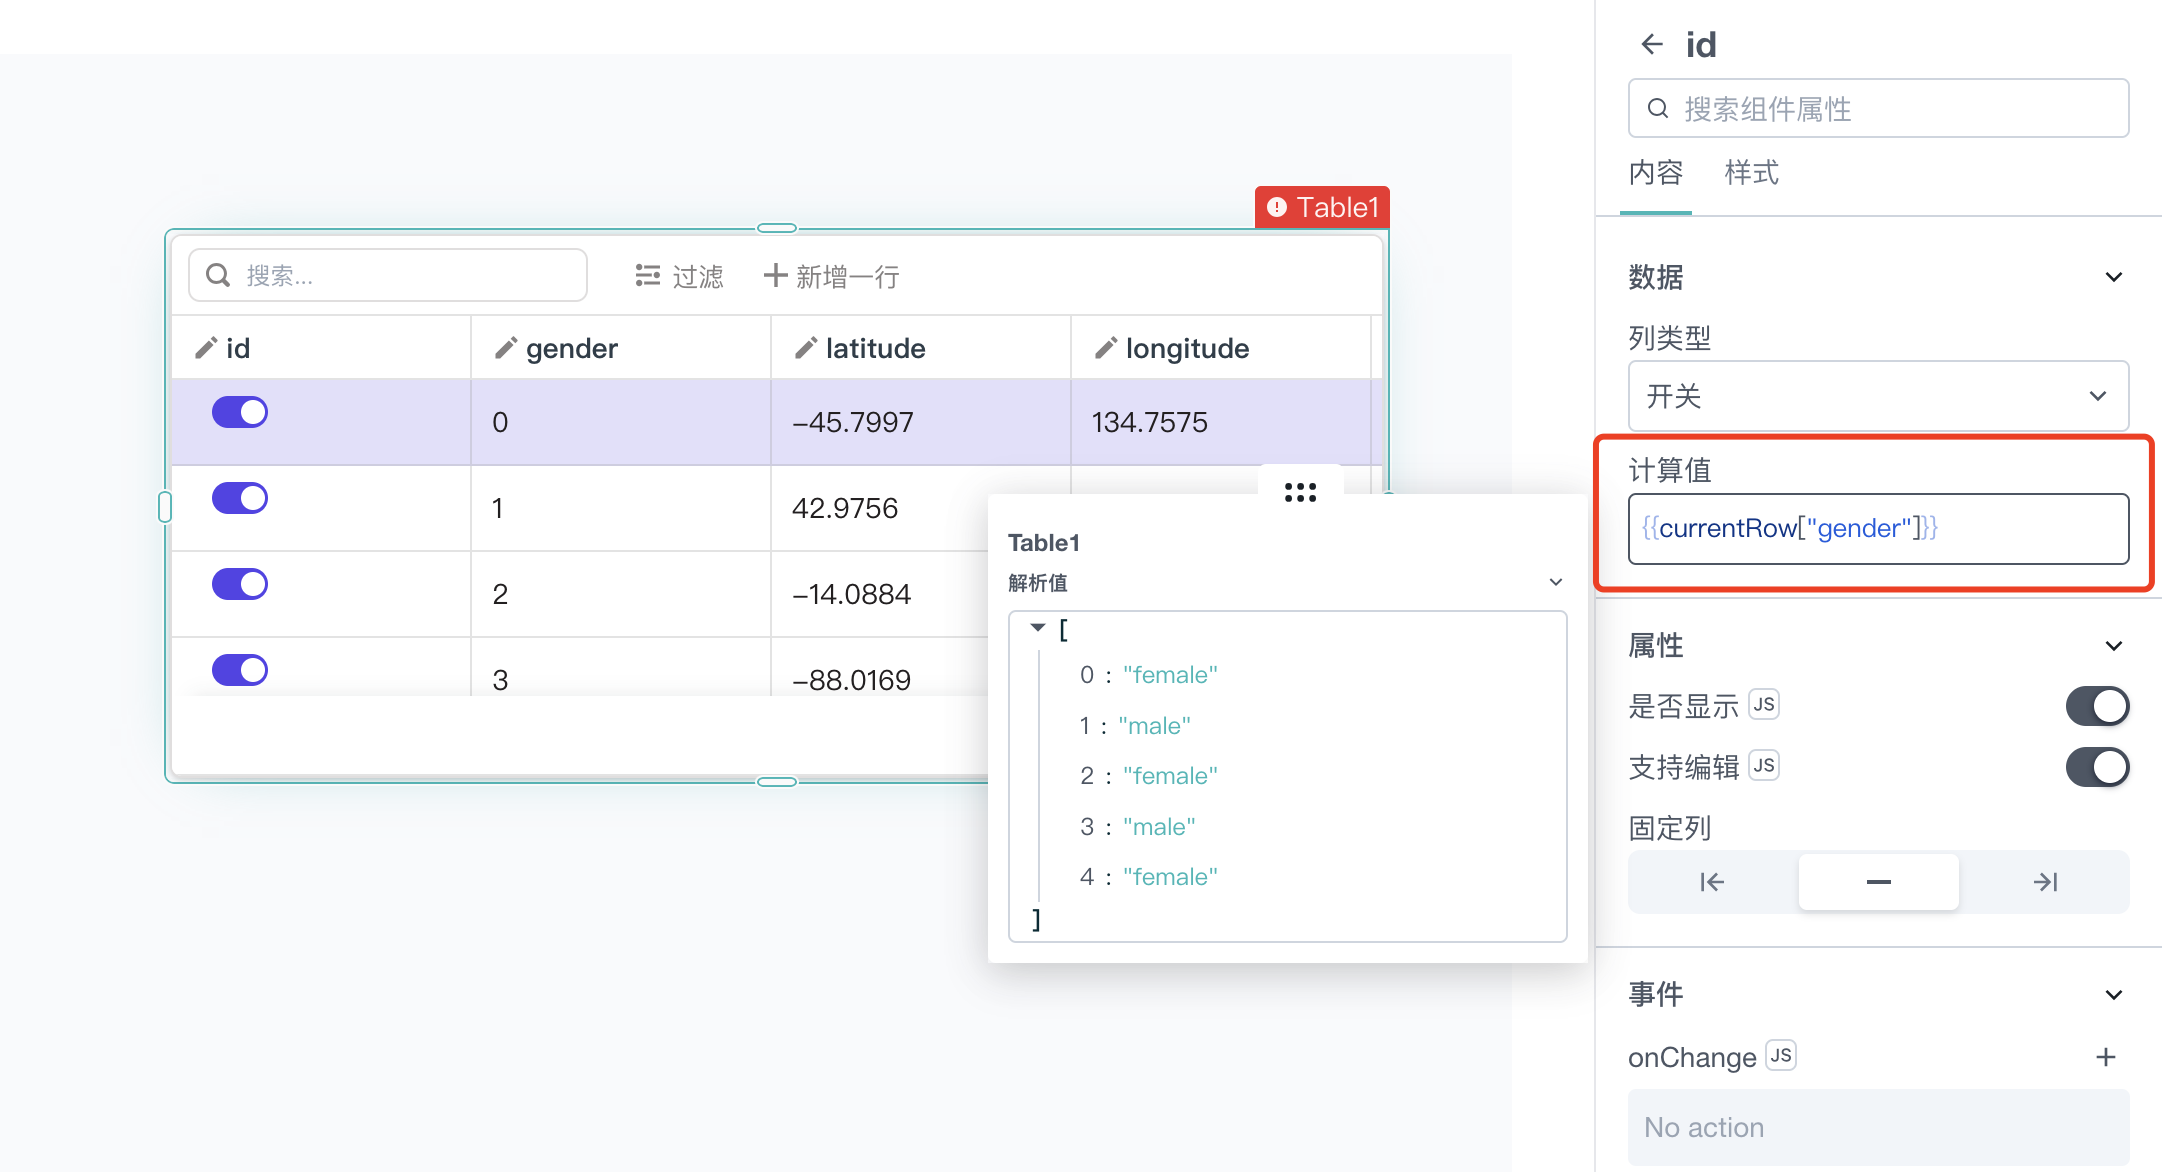Turn off the 是否显示 switch

coord(2097,706)
